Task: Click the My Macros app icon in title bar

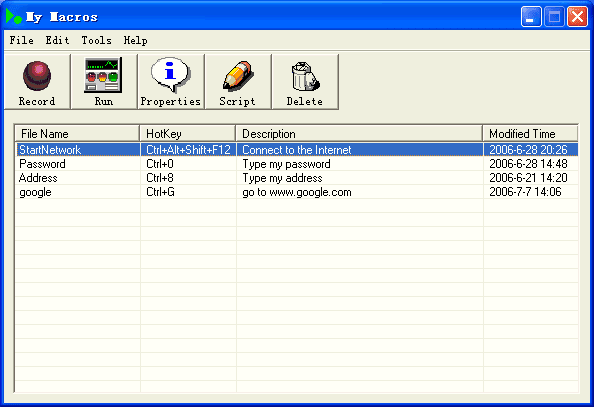Action: tap(14, 16)
